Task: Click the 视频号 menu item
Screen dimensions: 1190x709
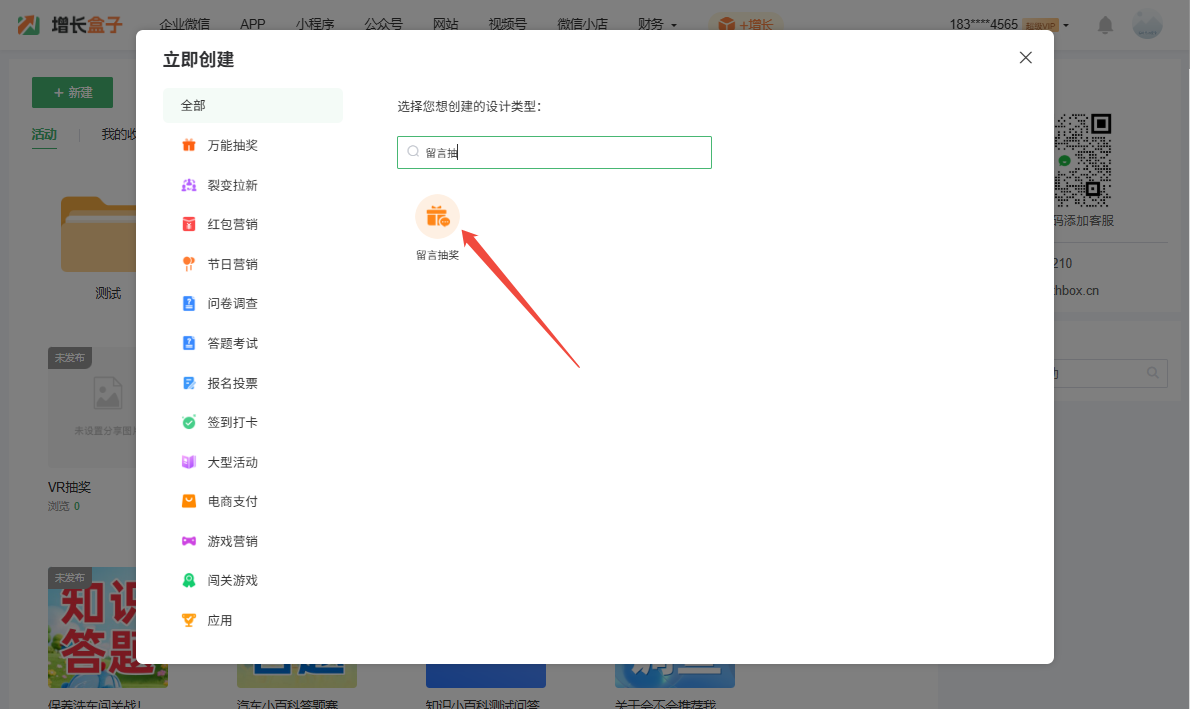Action: point(507,24)
